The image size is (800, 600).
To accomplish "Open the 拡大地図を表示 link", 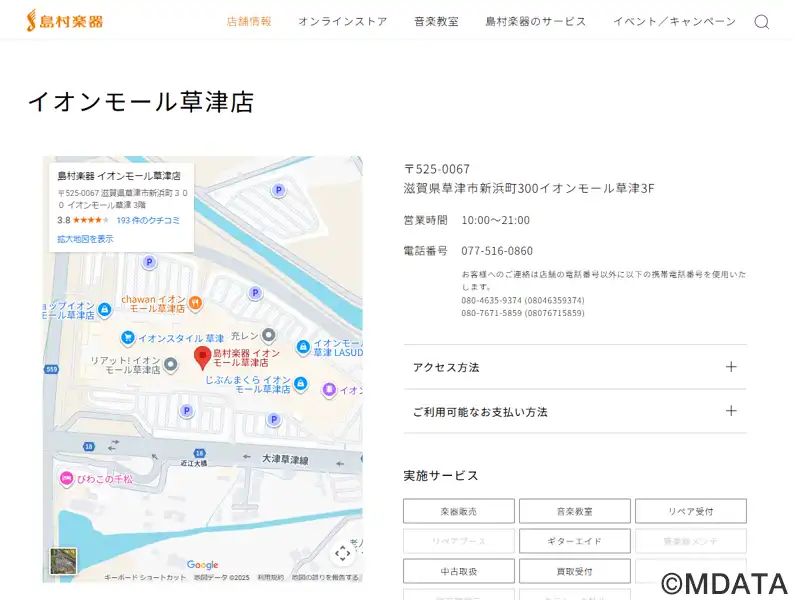I will tap(85, 239).
